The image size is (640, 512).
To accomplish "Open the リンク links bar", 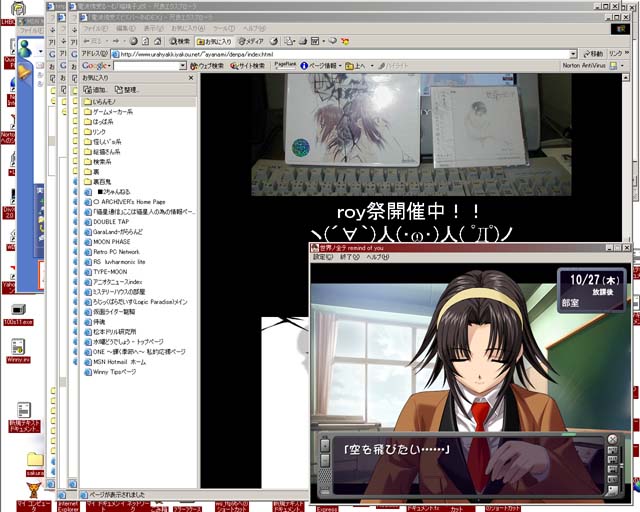I will point(618,54).
